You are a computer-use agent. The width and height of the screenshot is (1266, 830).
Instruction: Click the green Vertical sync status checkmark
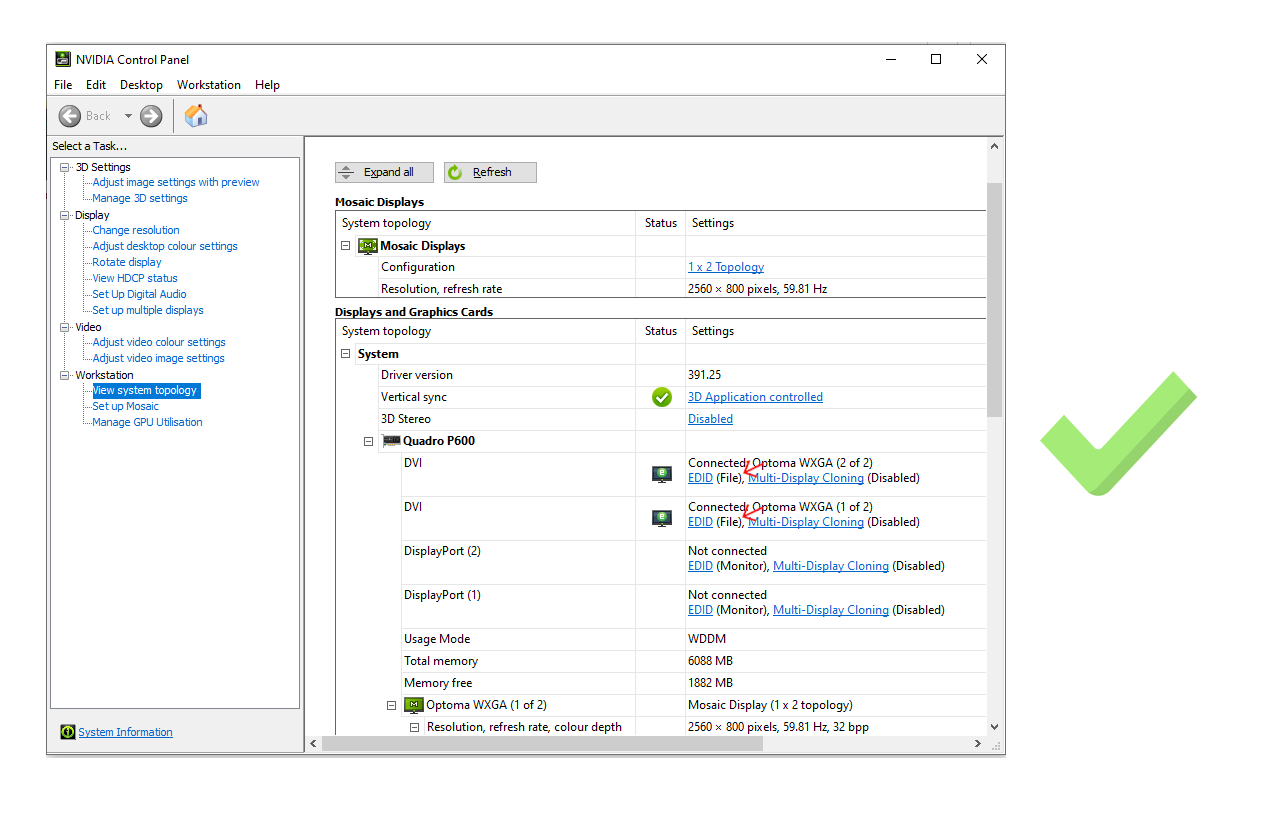coord(661,397)
